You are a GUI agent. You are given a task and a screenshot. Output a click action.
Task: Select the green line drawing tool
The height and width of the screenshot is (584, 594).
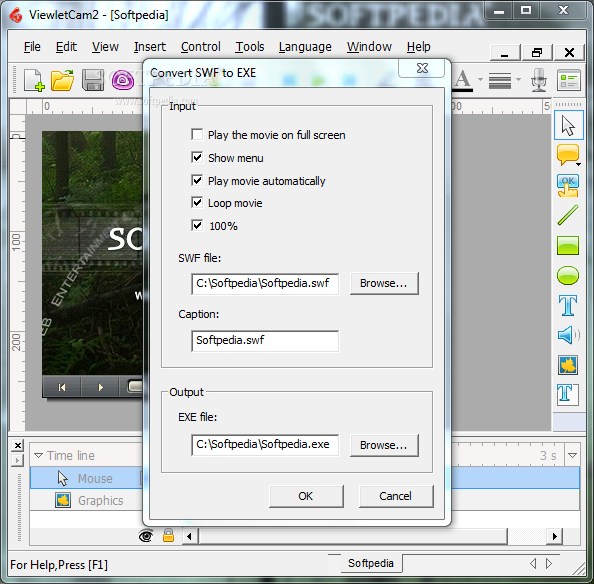click(x=568, y=215)
